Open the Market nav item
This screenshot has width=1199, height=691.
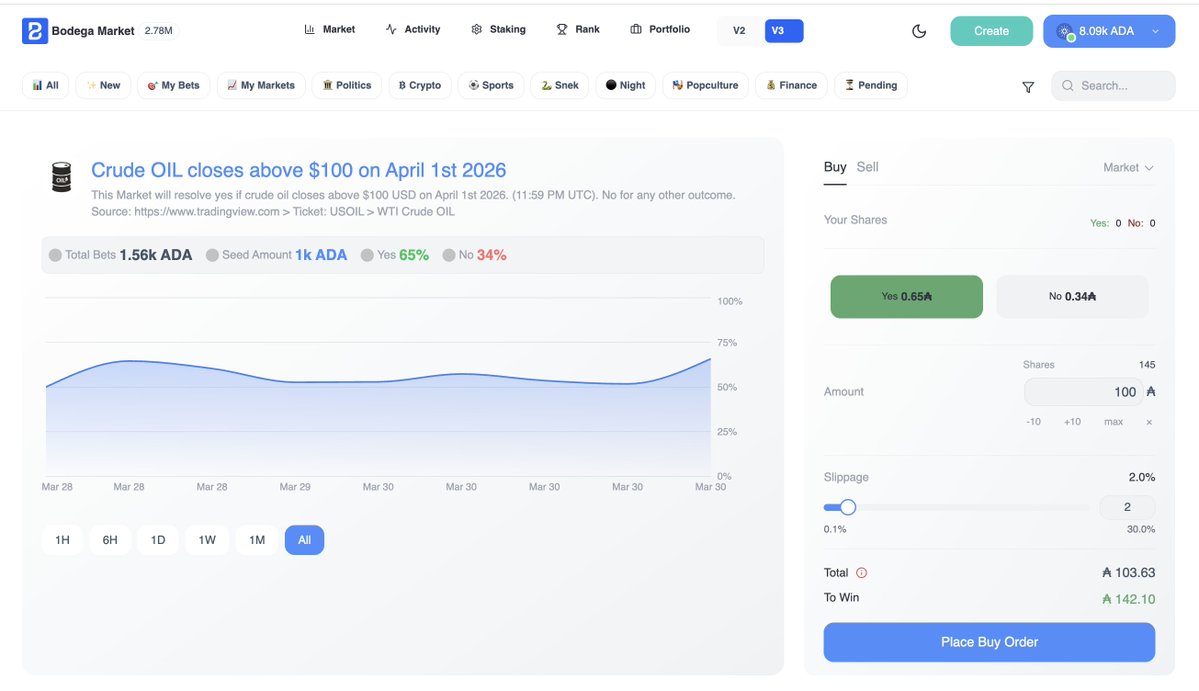[330, 29]
